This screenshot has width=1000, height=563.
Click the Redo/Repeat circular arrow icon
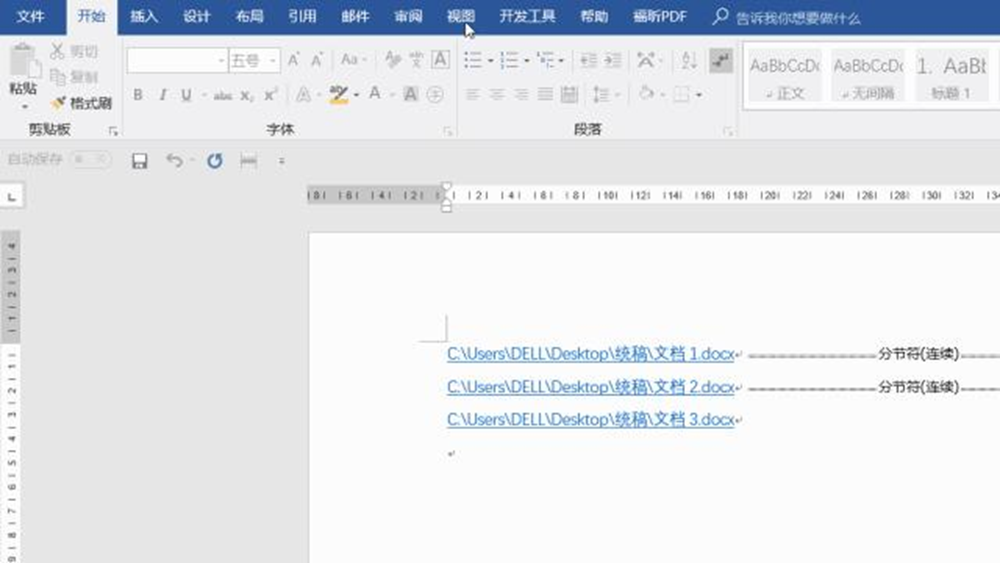[214, 161]
